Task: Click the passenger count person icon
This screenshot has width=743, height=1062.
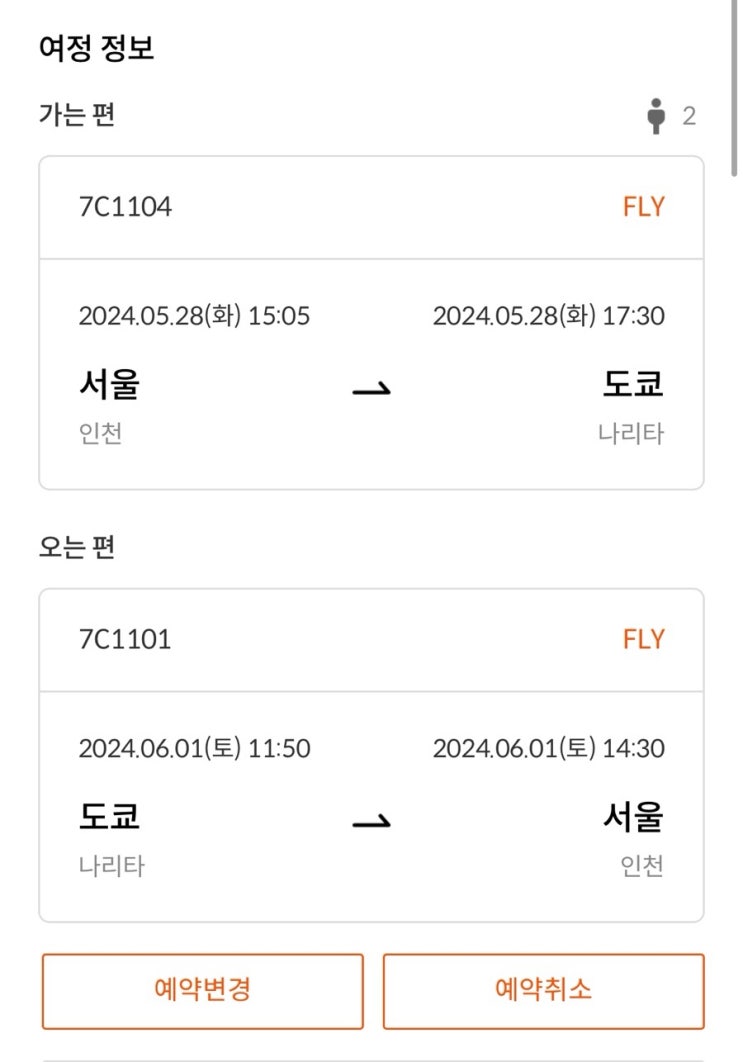Action: click(x=656, y=116)
